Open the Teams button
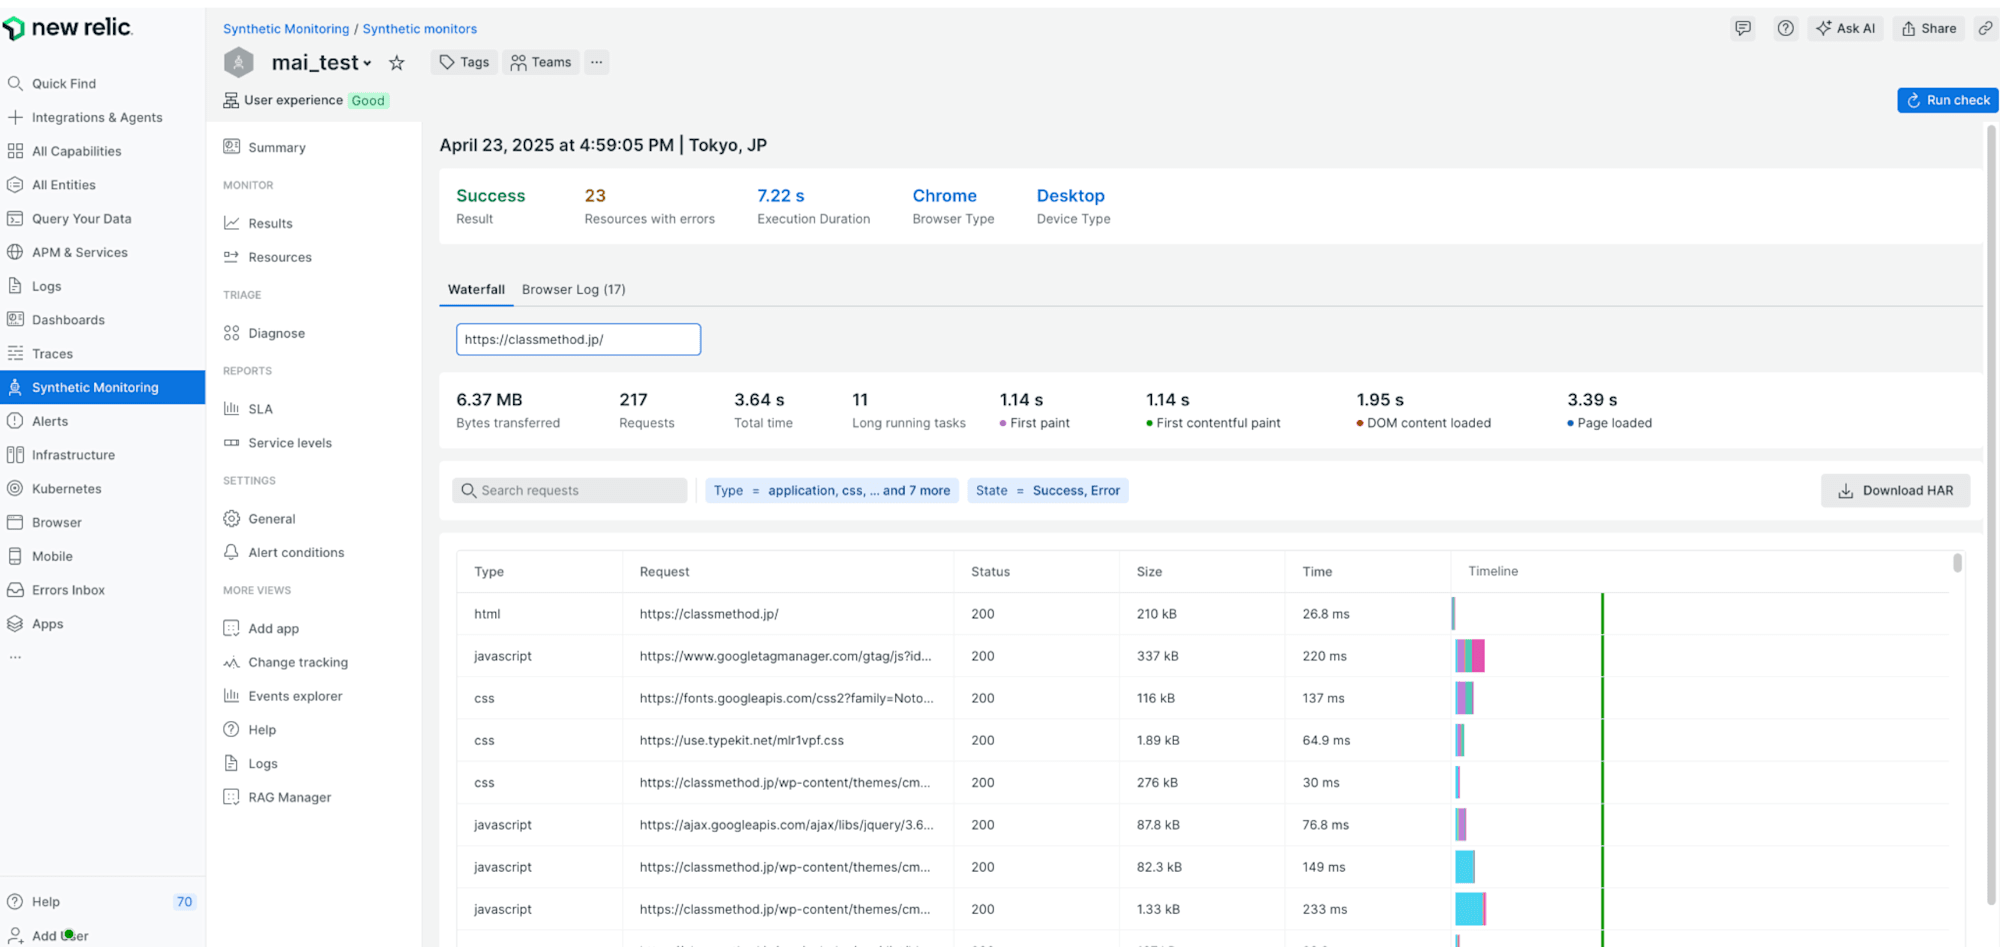The width and height of the screenshot is (2000, 947). (541, 62)
